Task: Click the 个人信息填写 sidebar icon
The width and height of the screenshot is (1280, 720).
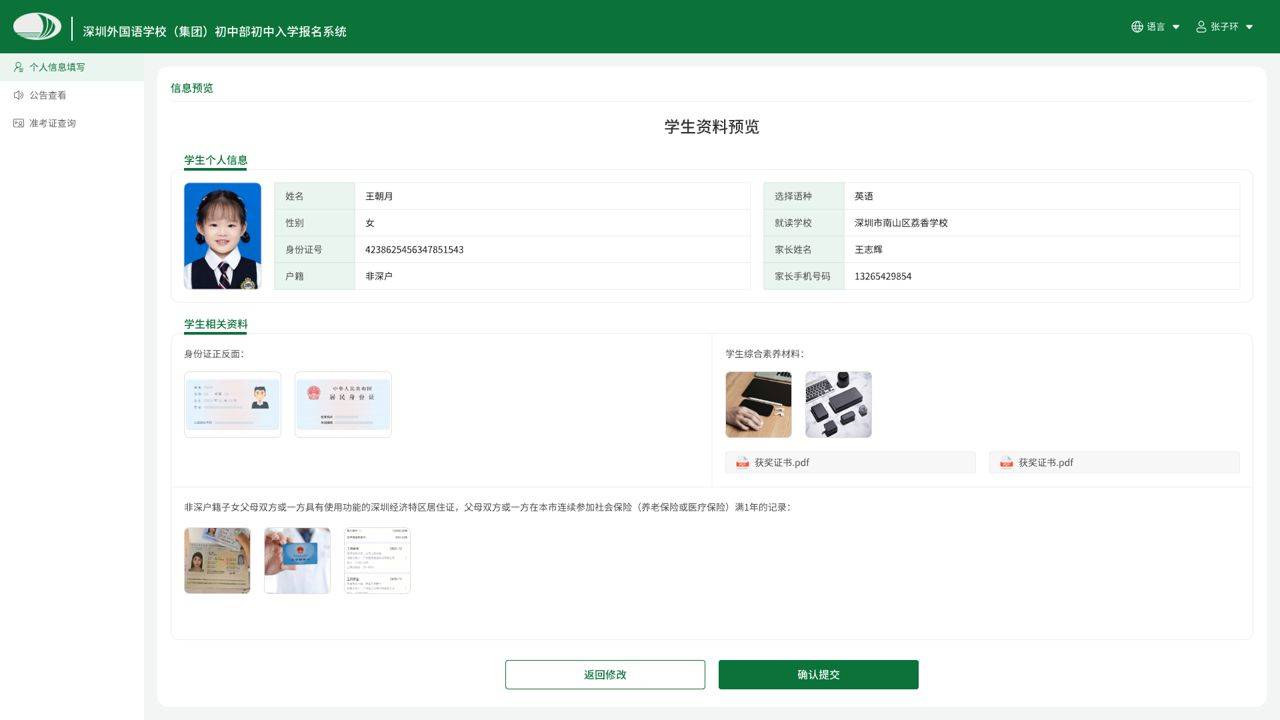Action: click(x=18, y=67)
